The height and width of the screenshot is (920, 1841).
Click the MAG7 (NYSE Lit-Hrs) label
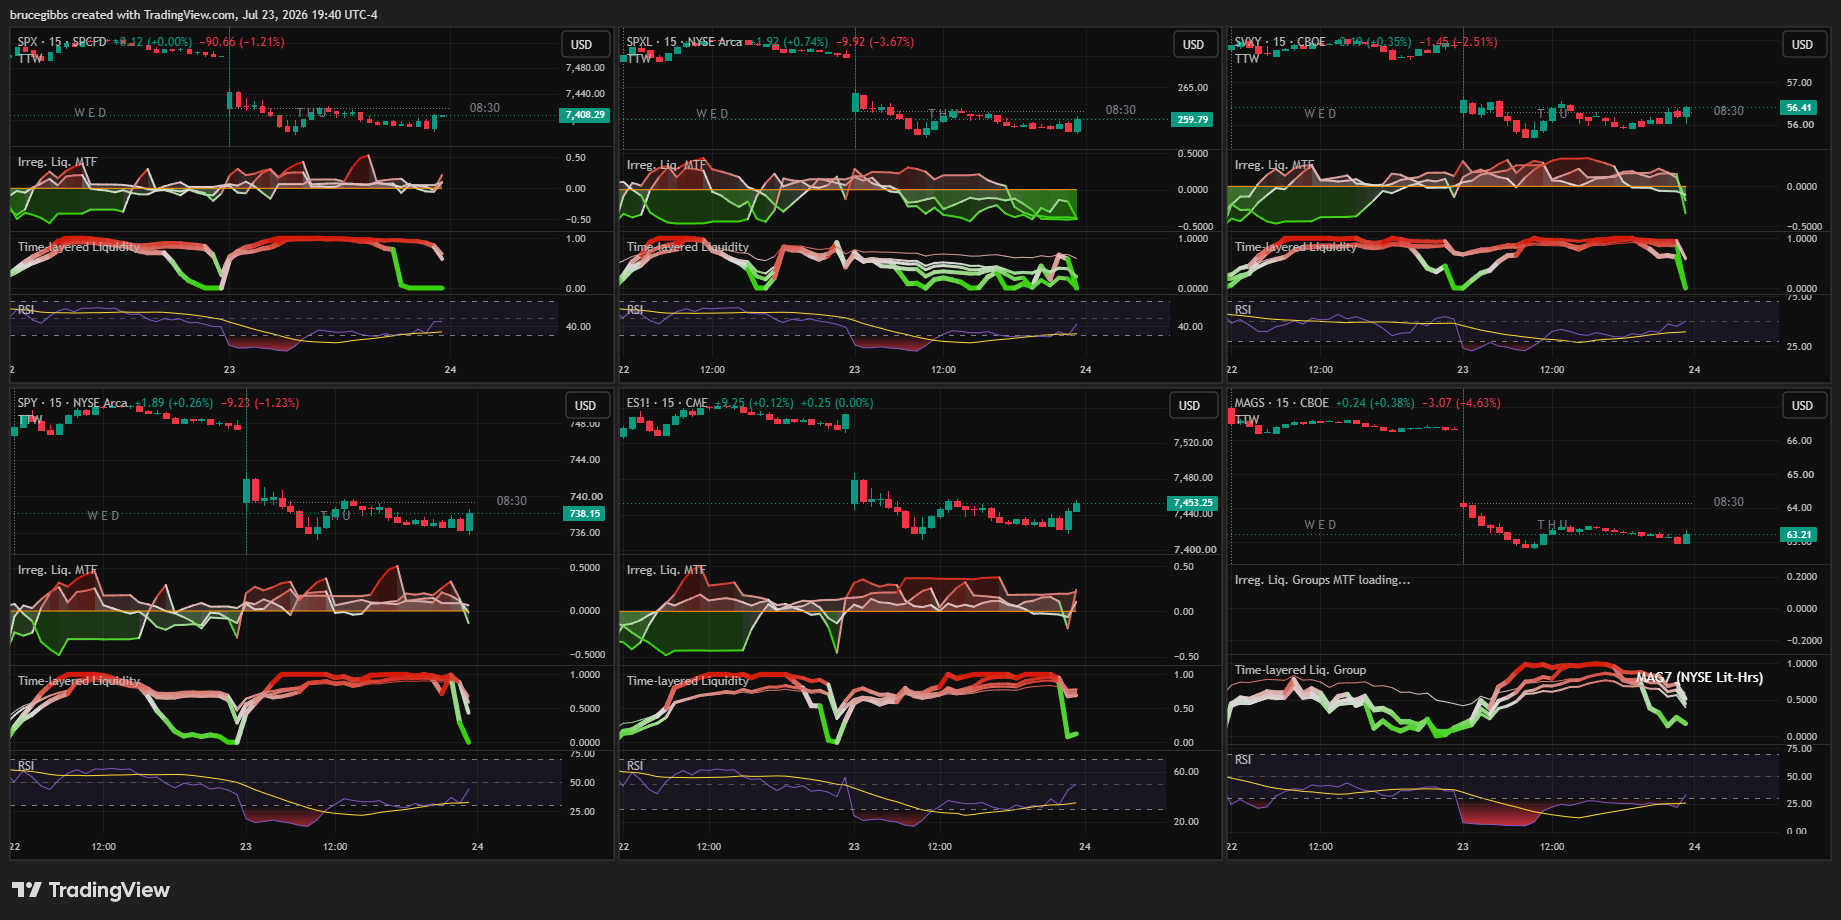pyautogui.click(x=1699, y=677)
